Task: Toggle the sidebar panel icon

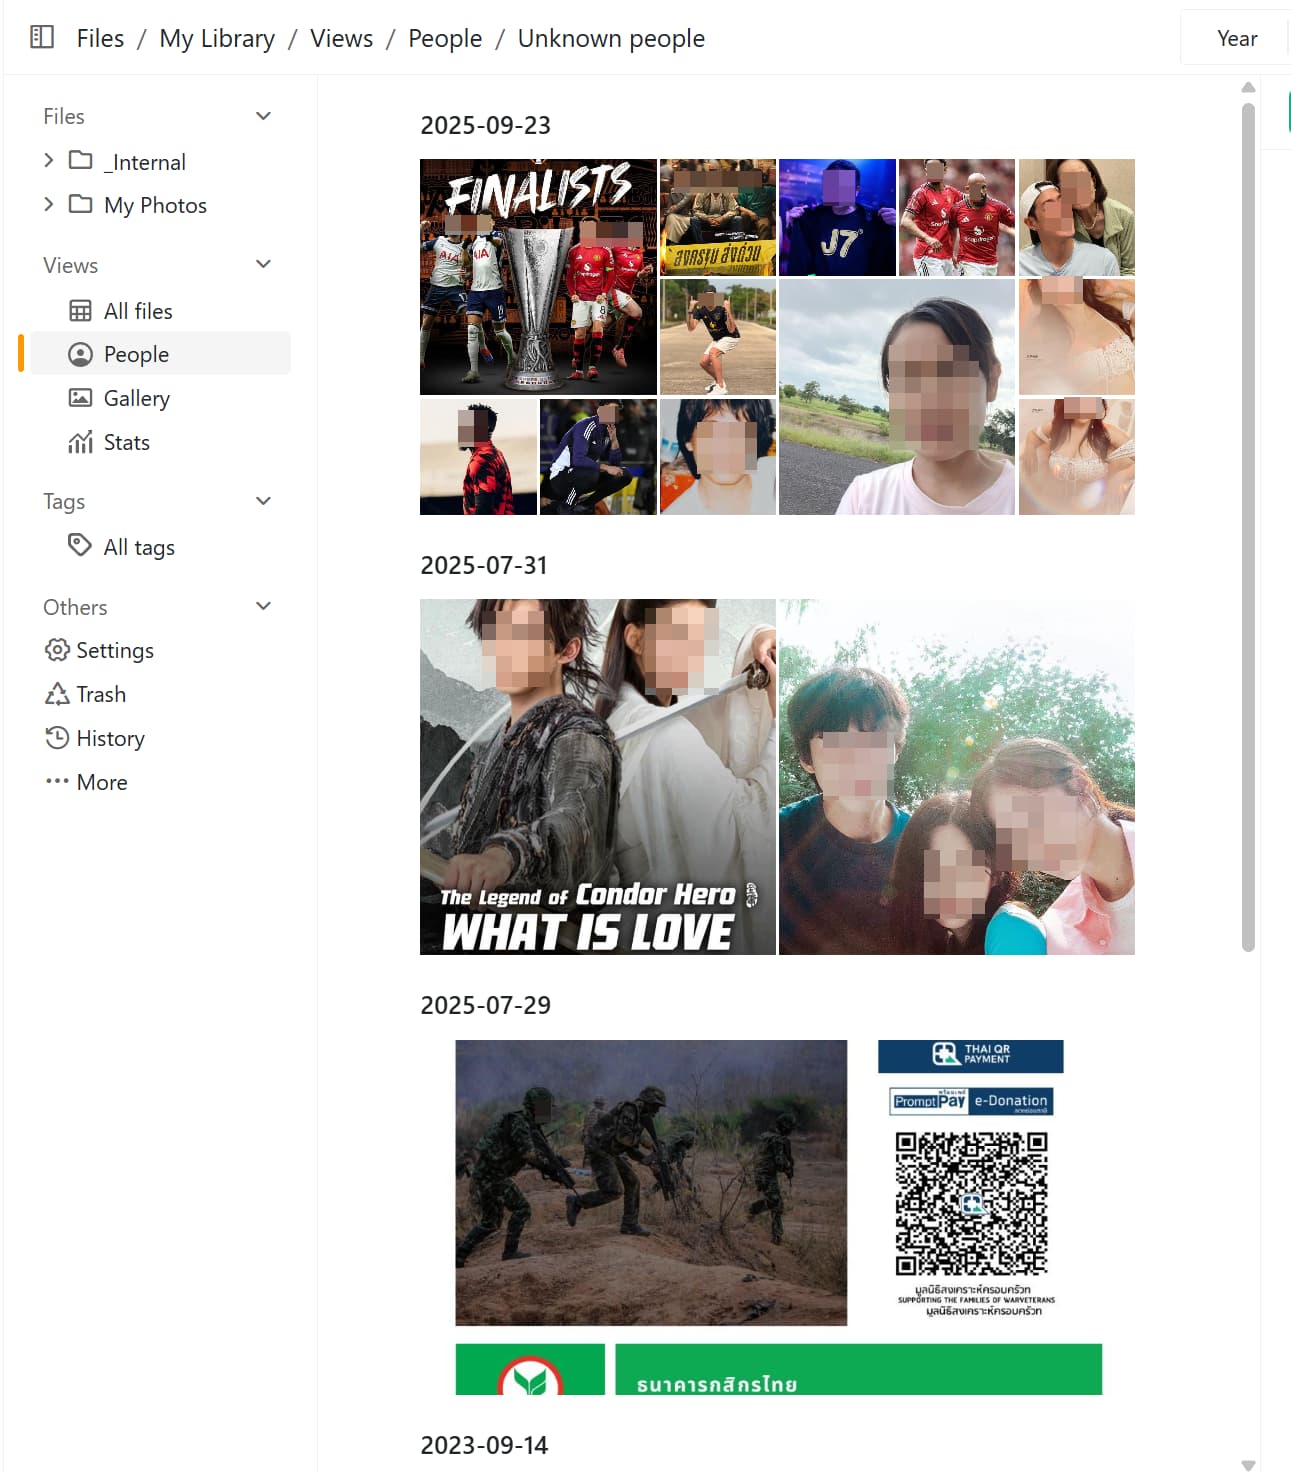Action: pos(42,38)
